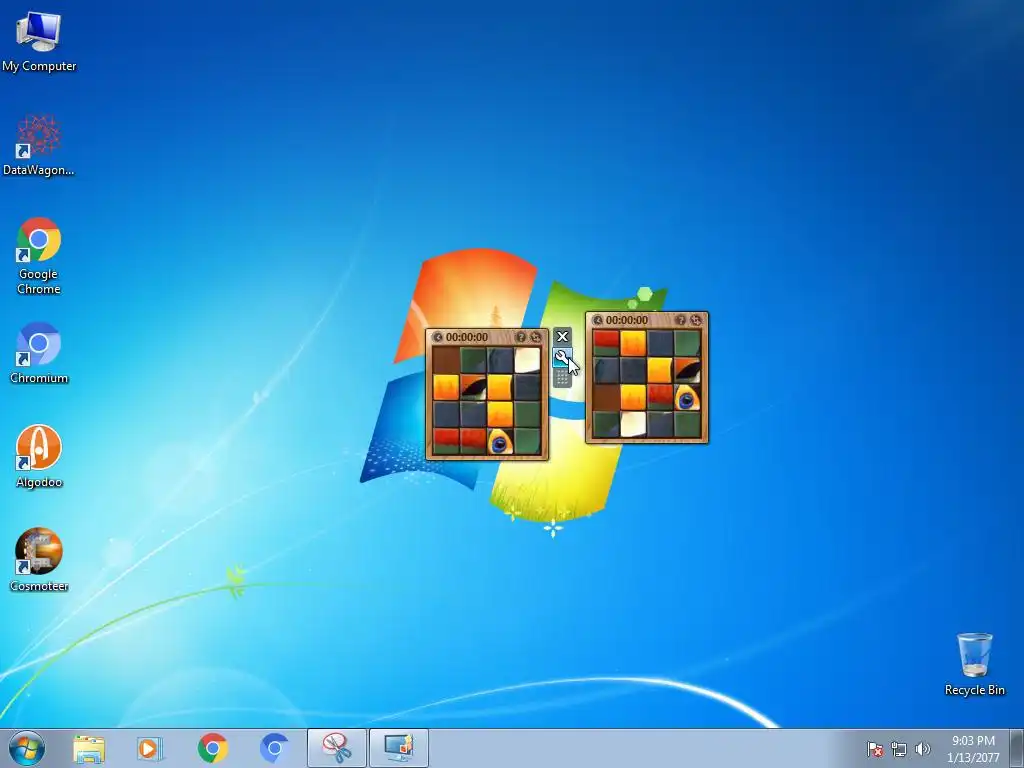Image resolution: width=1024 pixels, height=768 pixels.
Task: Click Show desktop button at taskbar end
Action: [x=1017, y=748]
